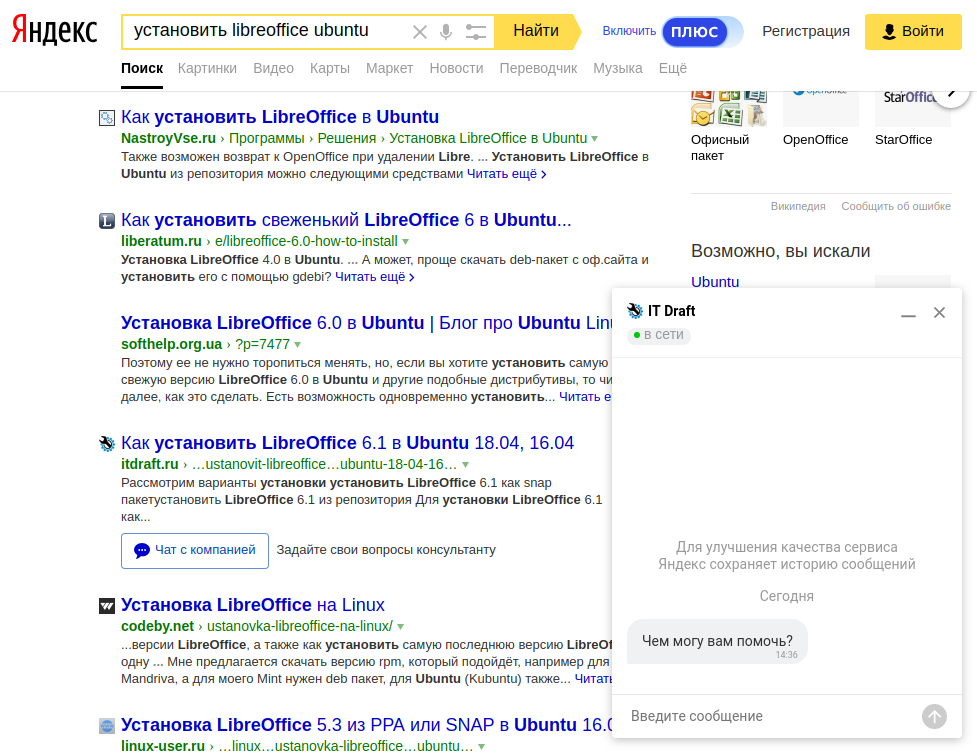Click Читать ещё under NastroyVse.ru snippet
Image resolution: width=977 pixels, height=756 pixels.
click(506, 174)
